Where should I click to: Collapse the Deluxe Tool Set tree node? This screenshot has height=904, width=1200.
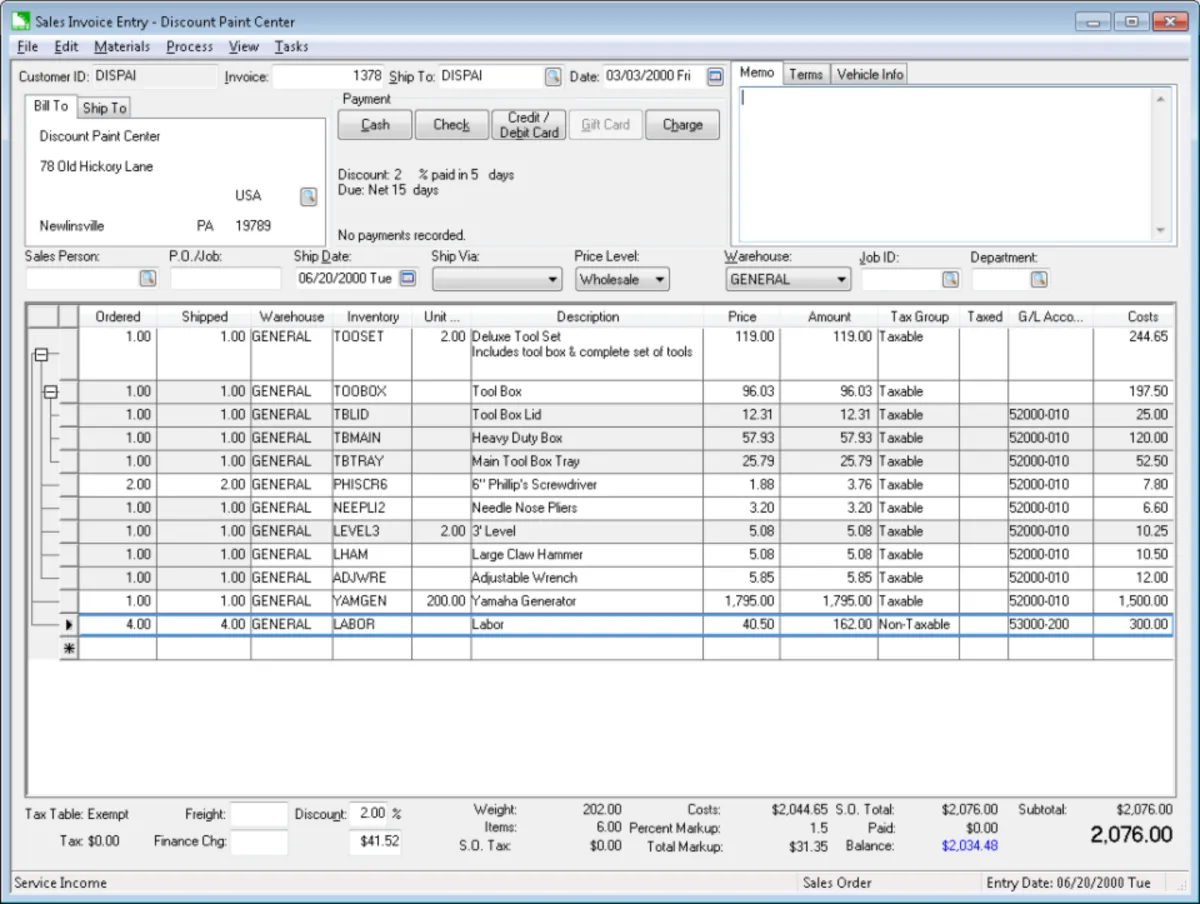[42, 354]
